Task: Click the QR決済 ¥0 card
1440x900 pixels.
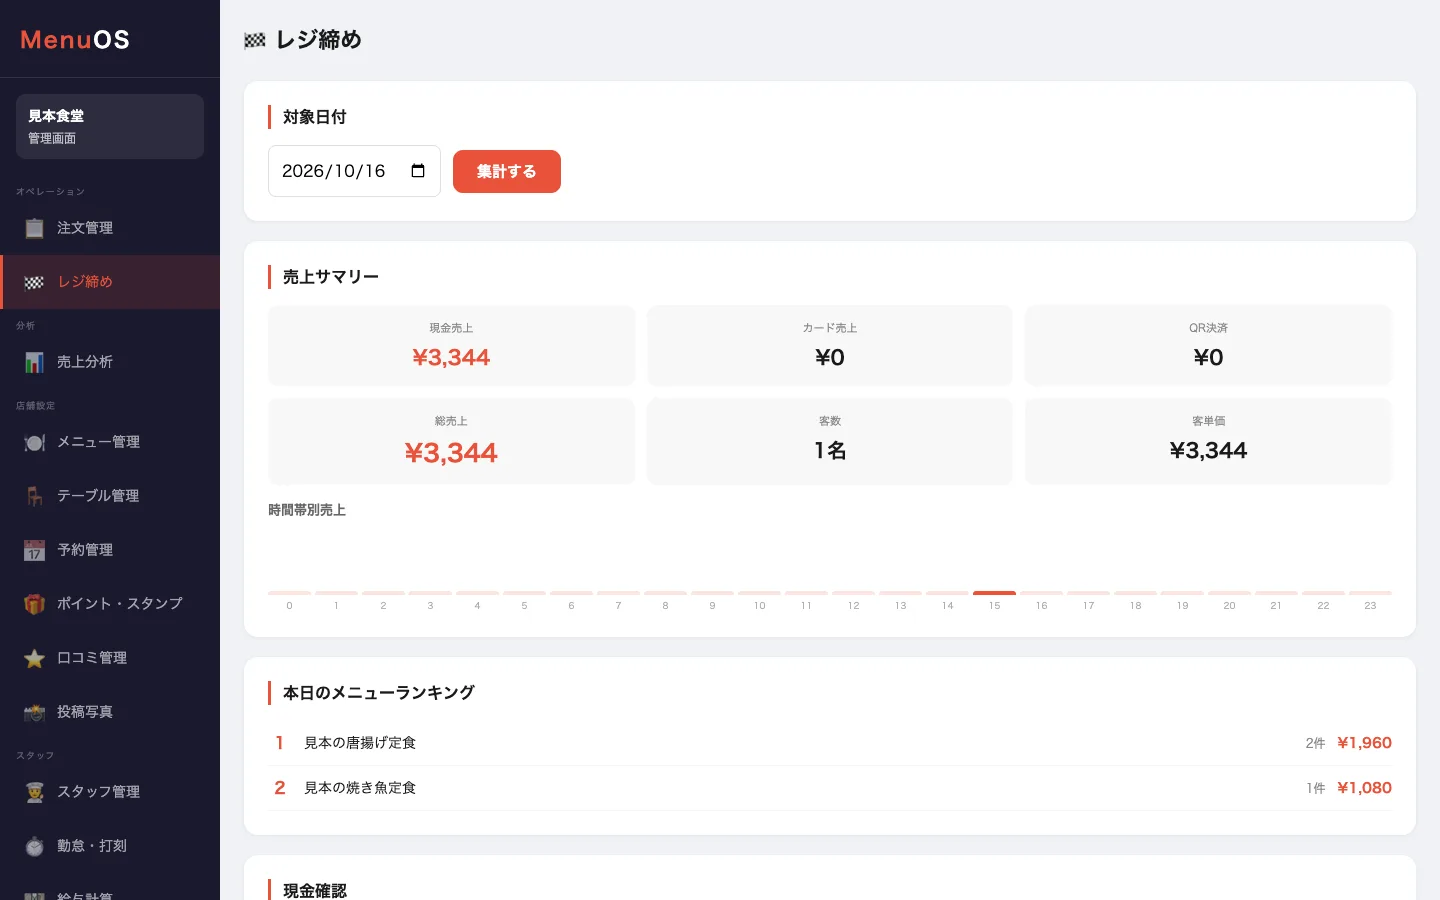Action: (1208, 345)
